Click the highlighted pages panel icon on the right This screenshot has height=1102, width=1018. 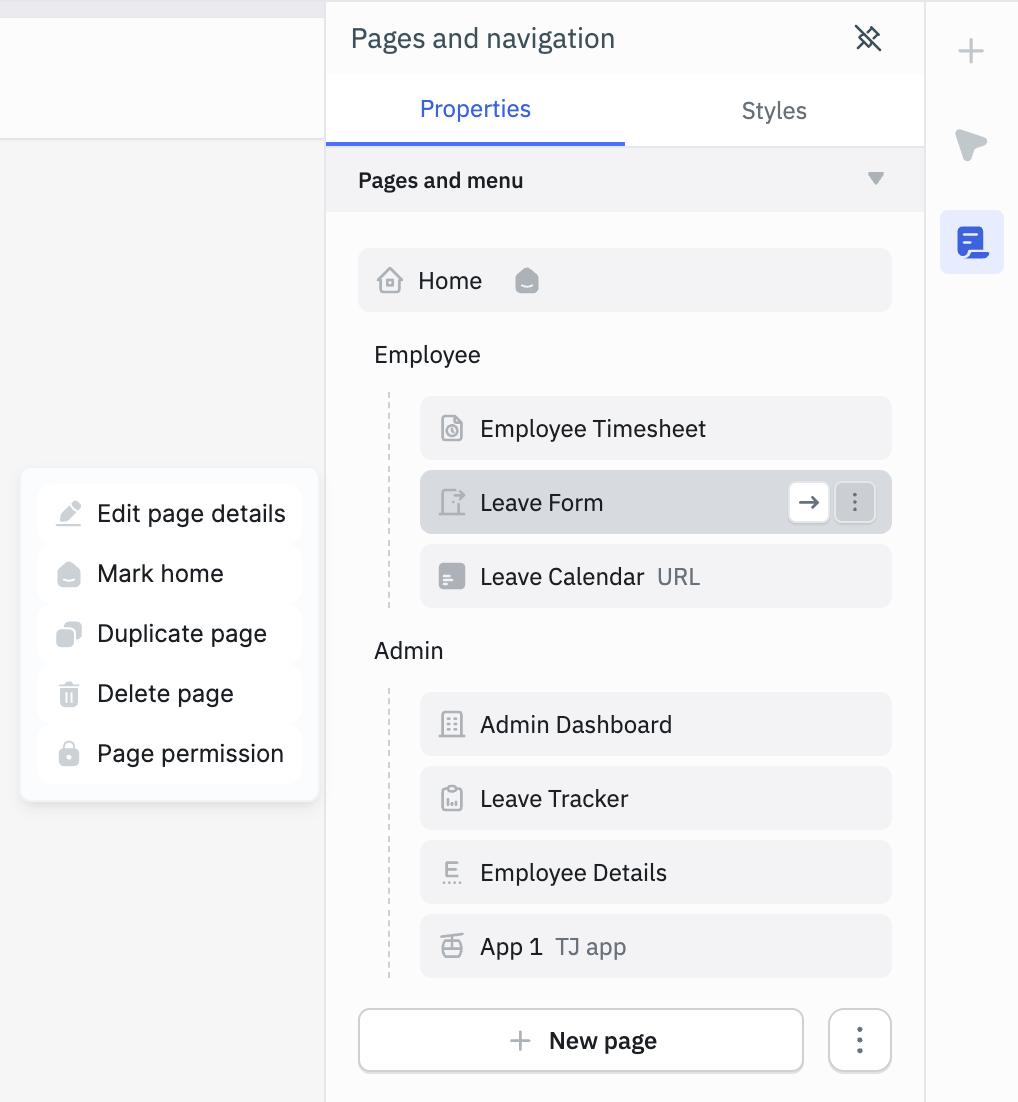click(x=970, y=241)
